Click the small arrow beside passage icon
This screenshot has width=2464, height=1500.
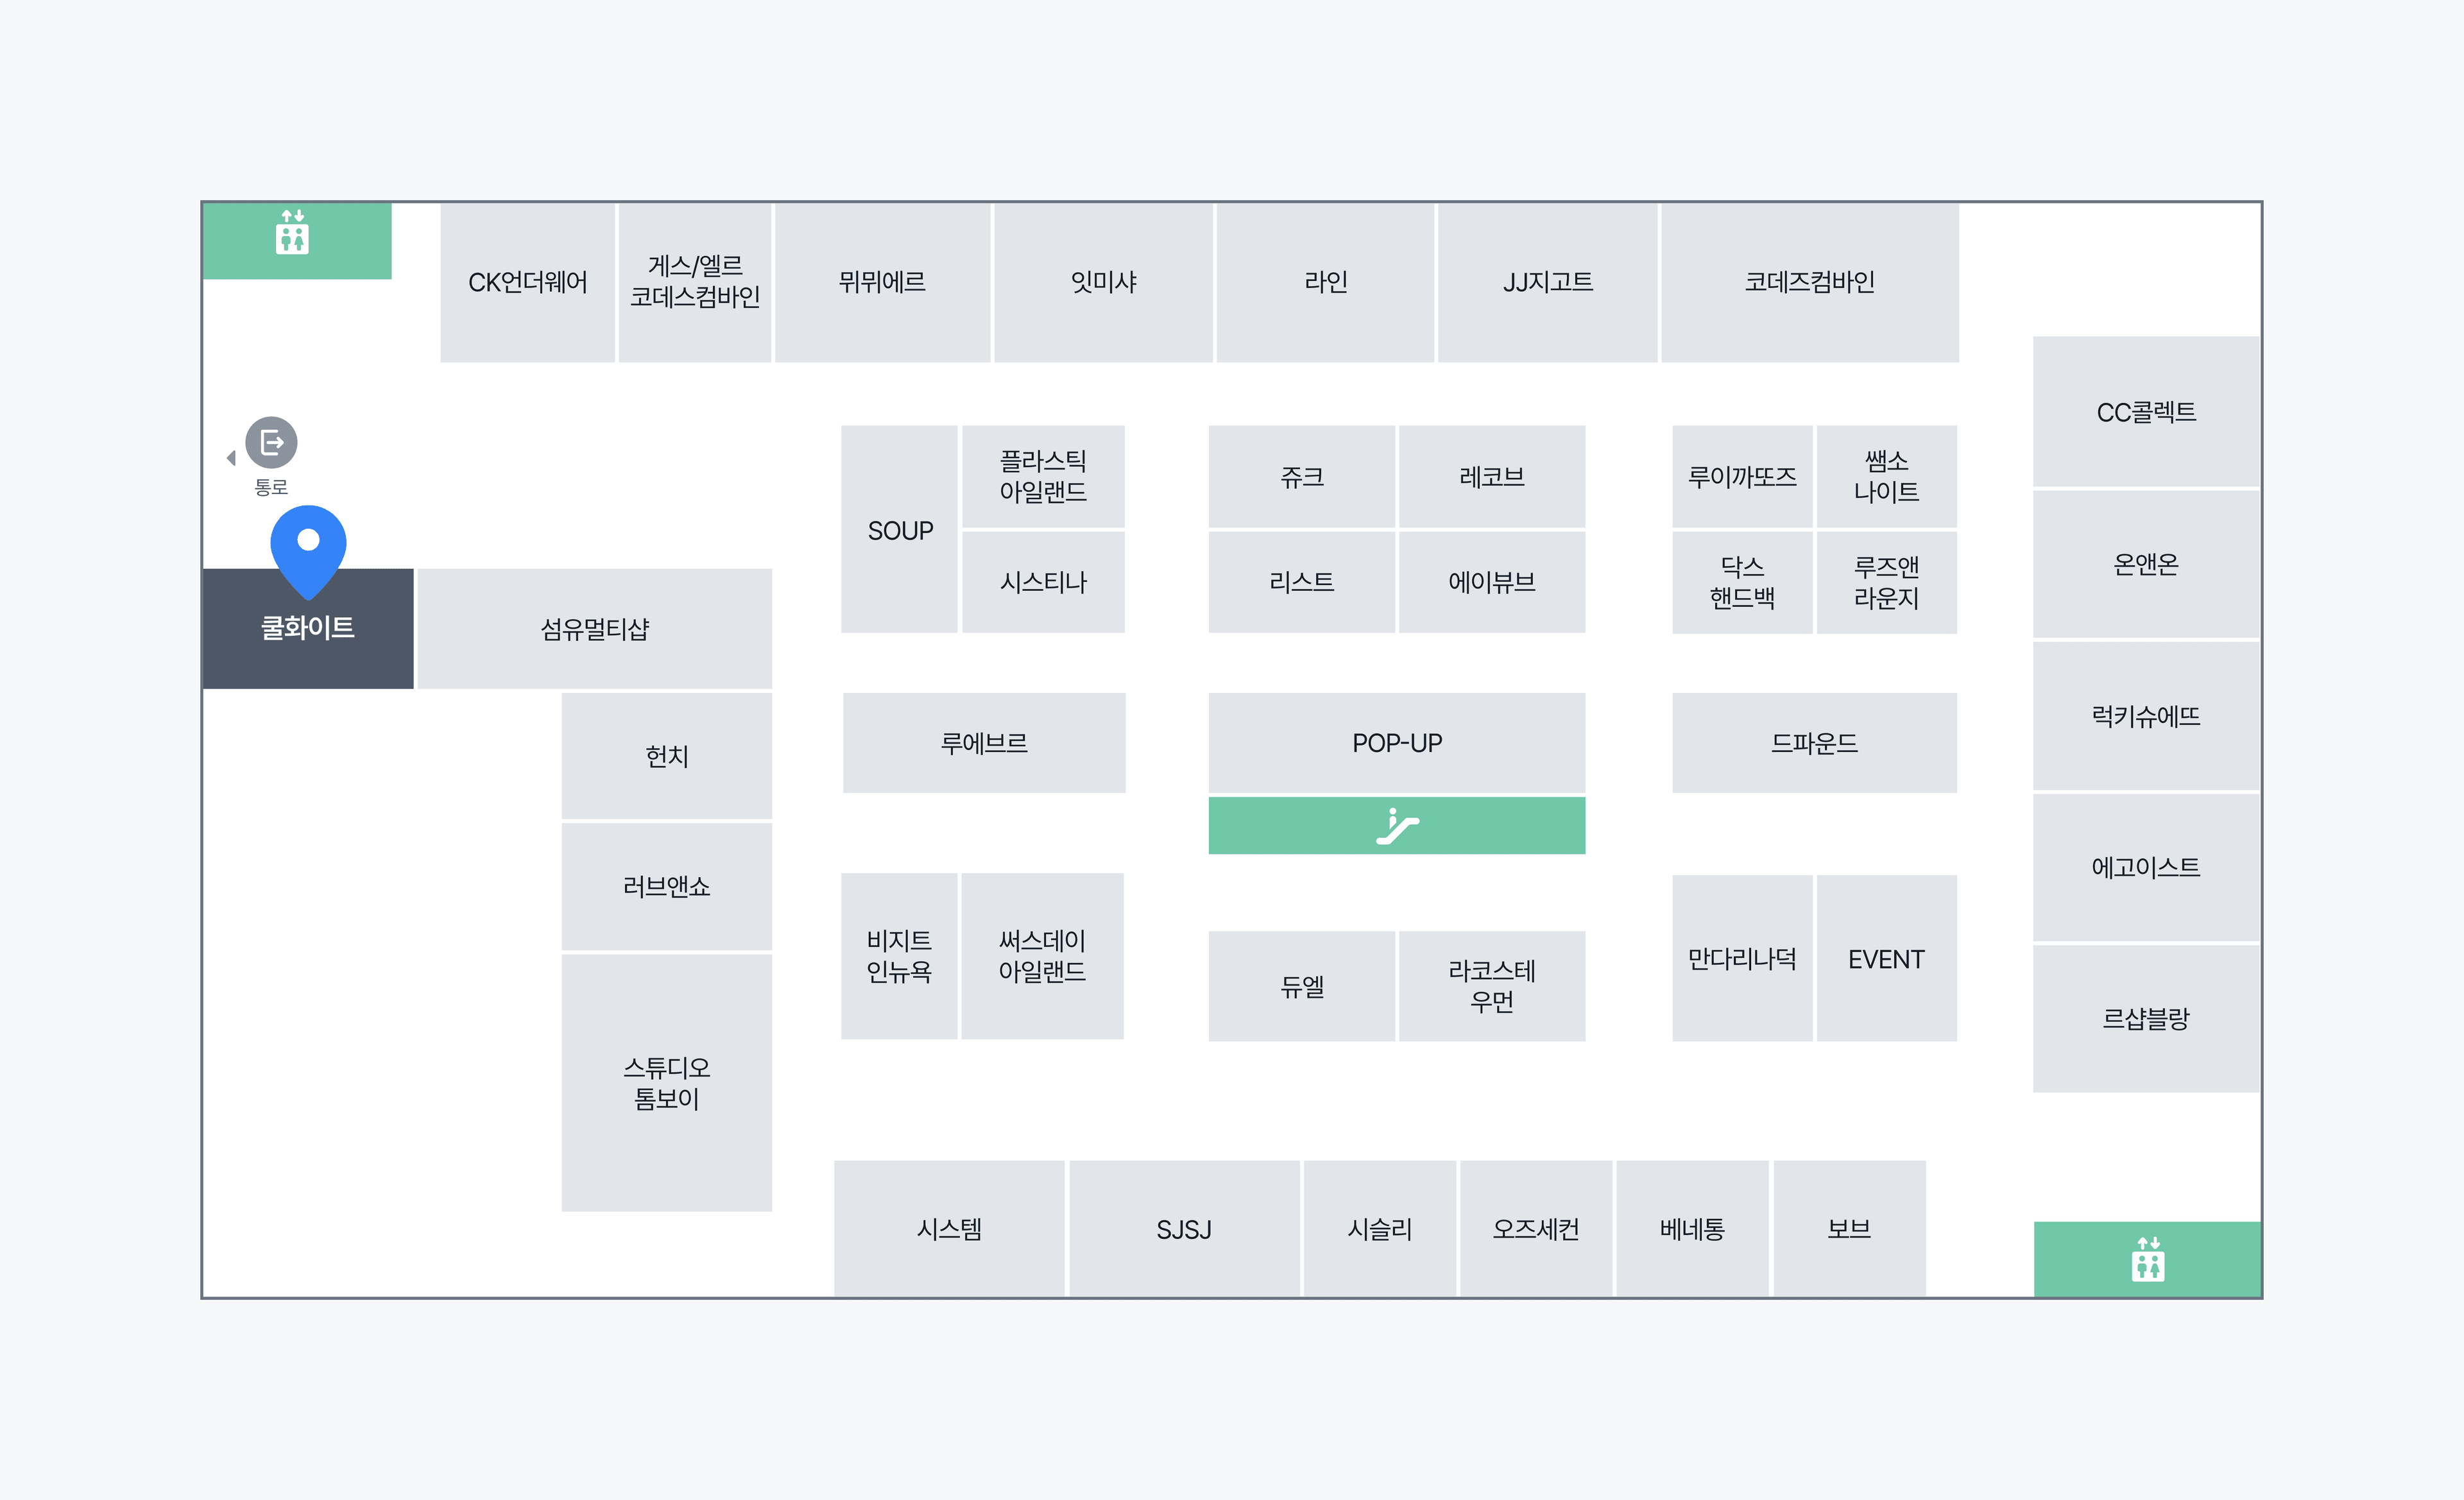[x=231, y=458]
